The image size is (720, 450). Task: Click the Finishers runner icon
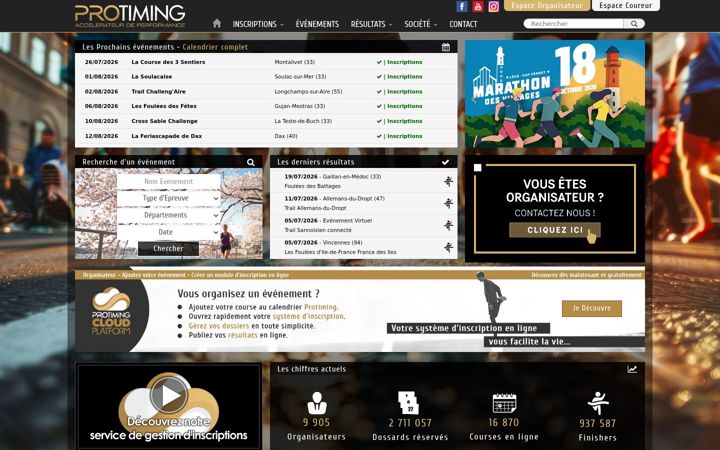(x=597, y=403)
